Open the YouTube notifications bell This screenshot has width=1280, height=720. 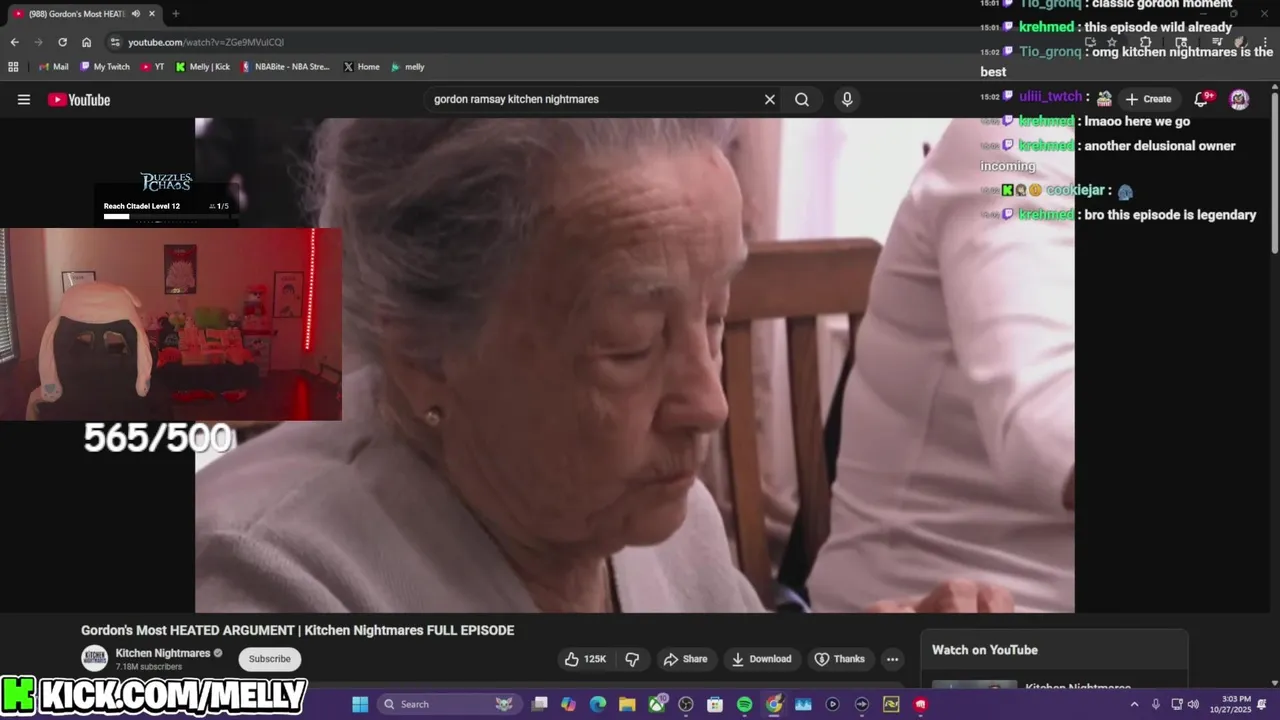click(1203, 99)
